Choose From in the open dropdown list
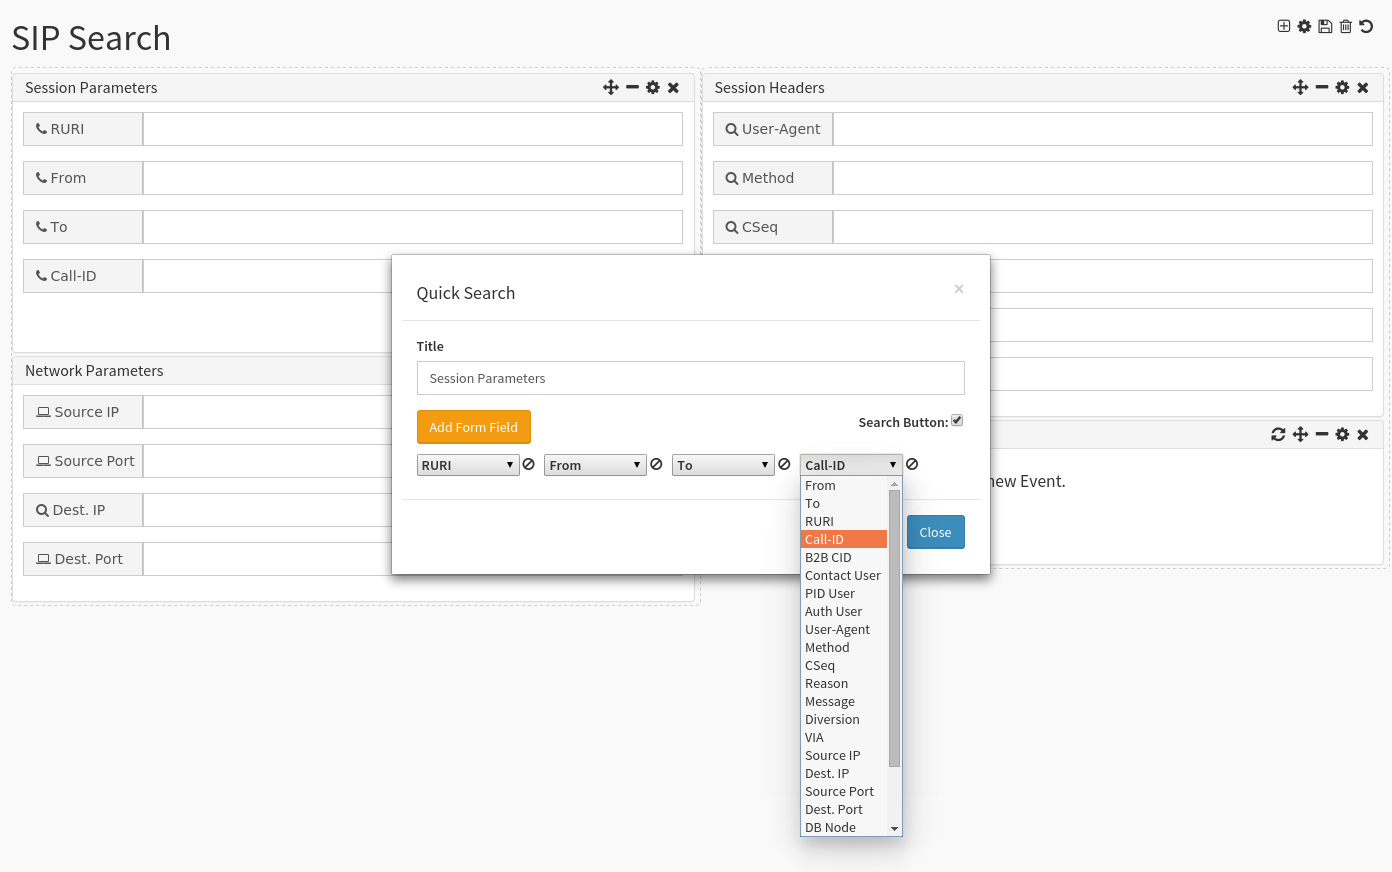1392x872 pixels. pyautogui.click(x=844, y=485)
